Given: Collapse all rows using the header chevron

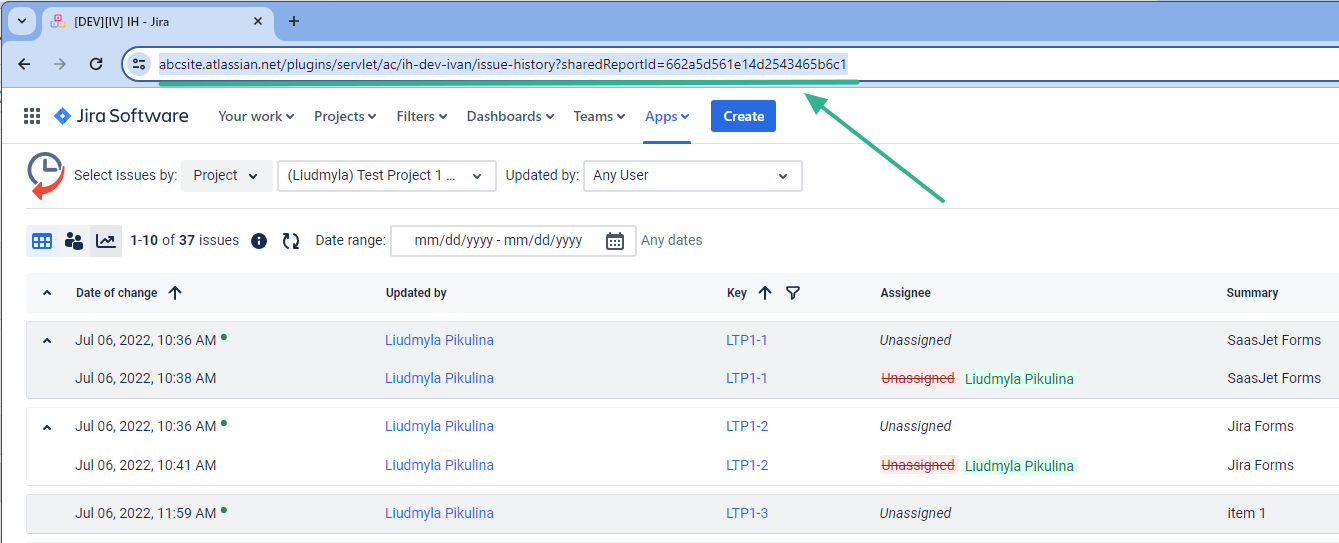Looking at the screenshot, I should point(46,293).
